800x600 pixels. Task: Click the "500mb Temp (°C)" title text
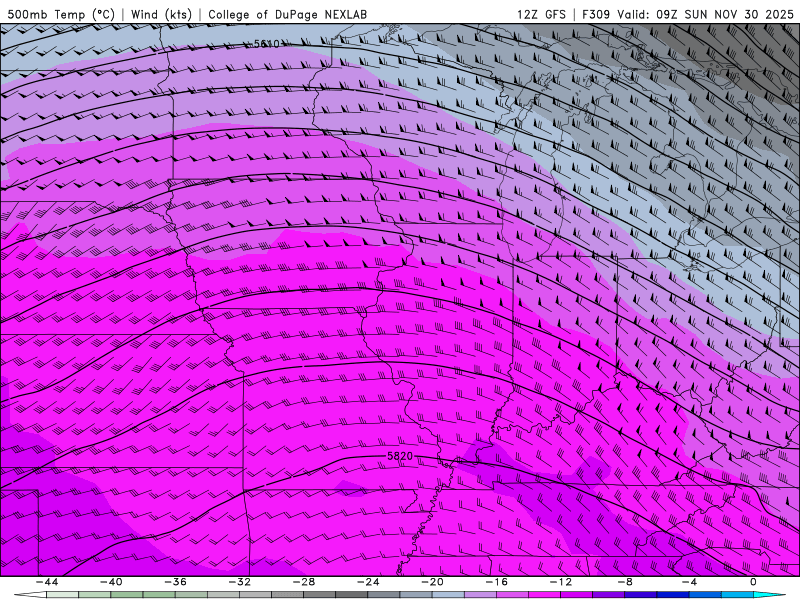click(x=61, y=14)
